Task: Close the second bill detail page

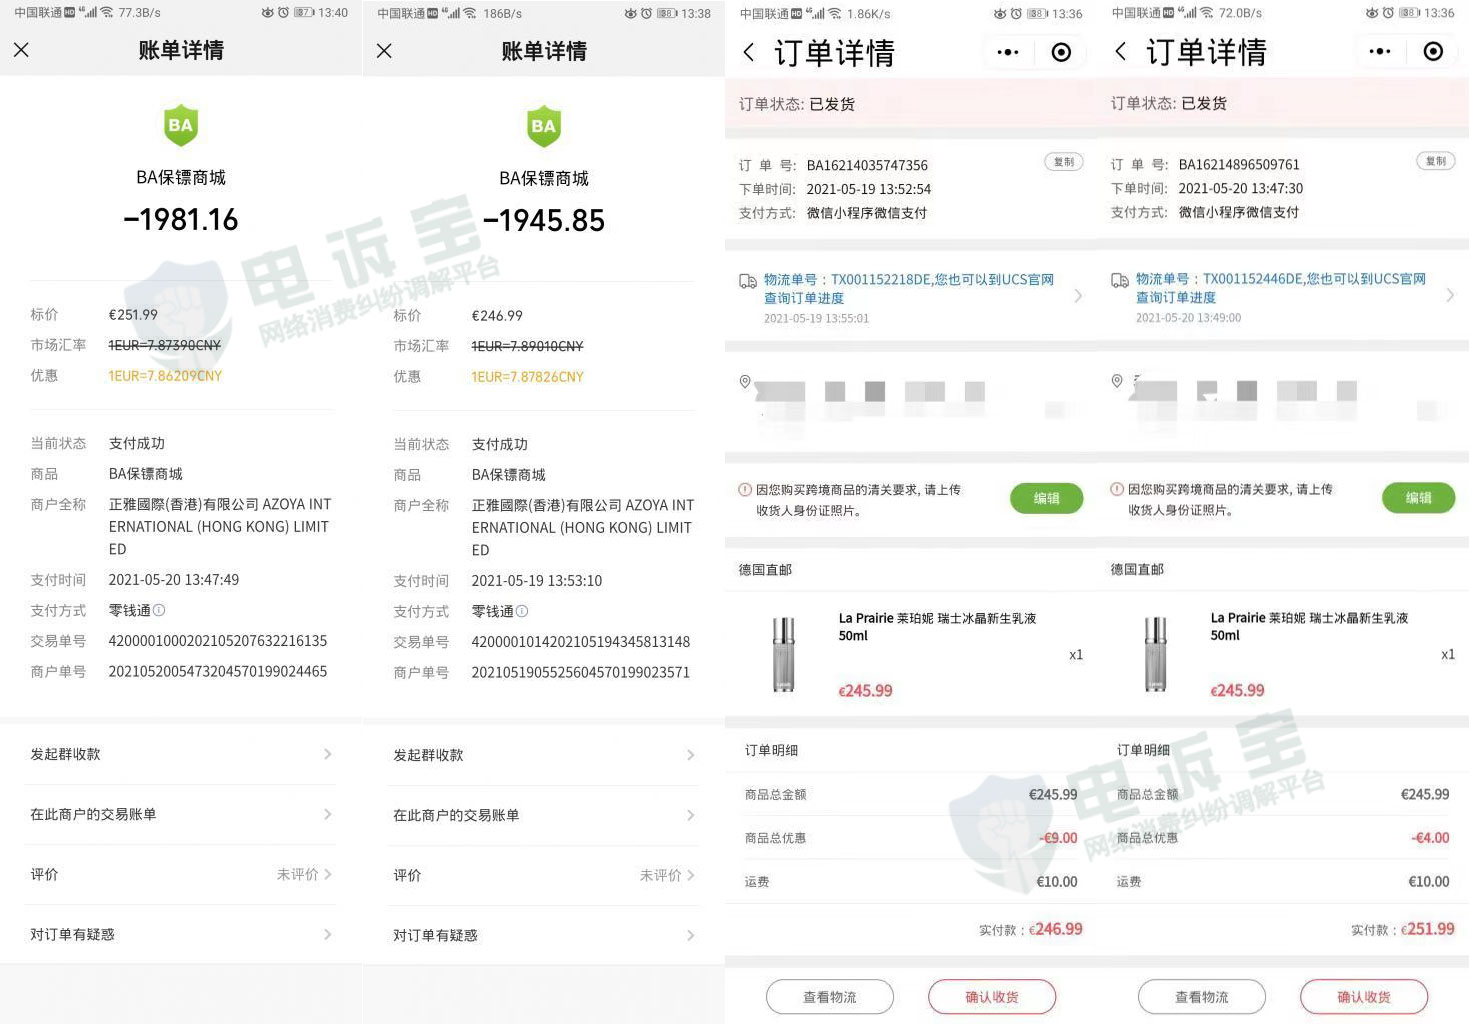Action: (384, 49)
